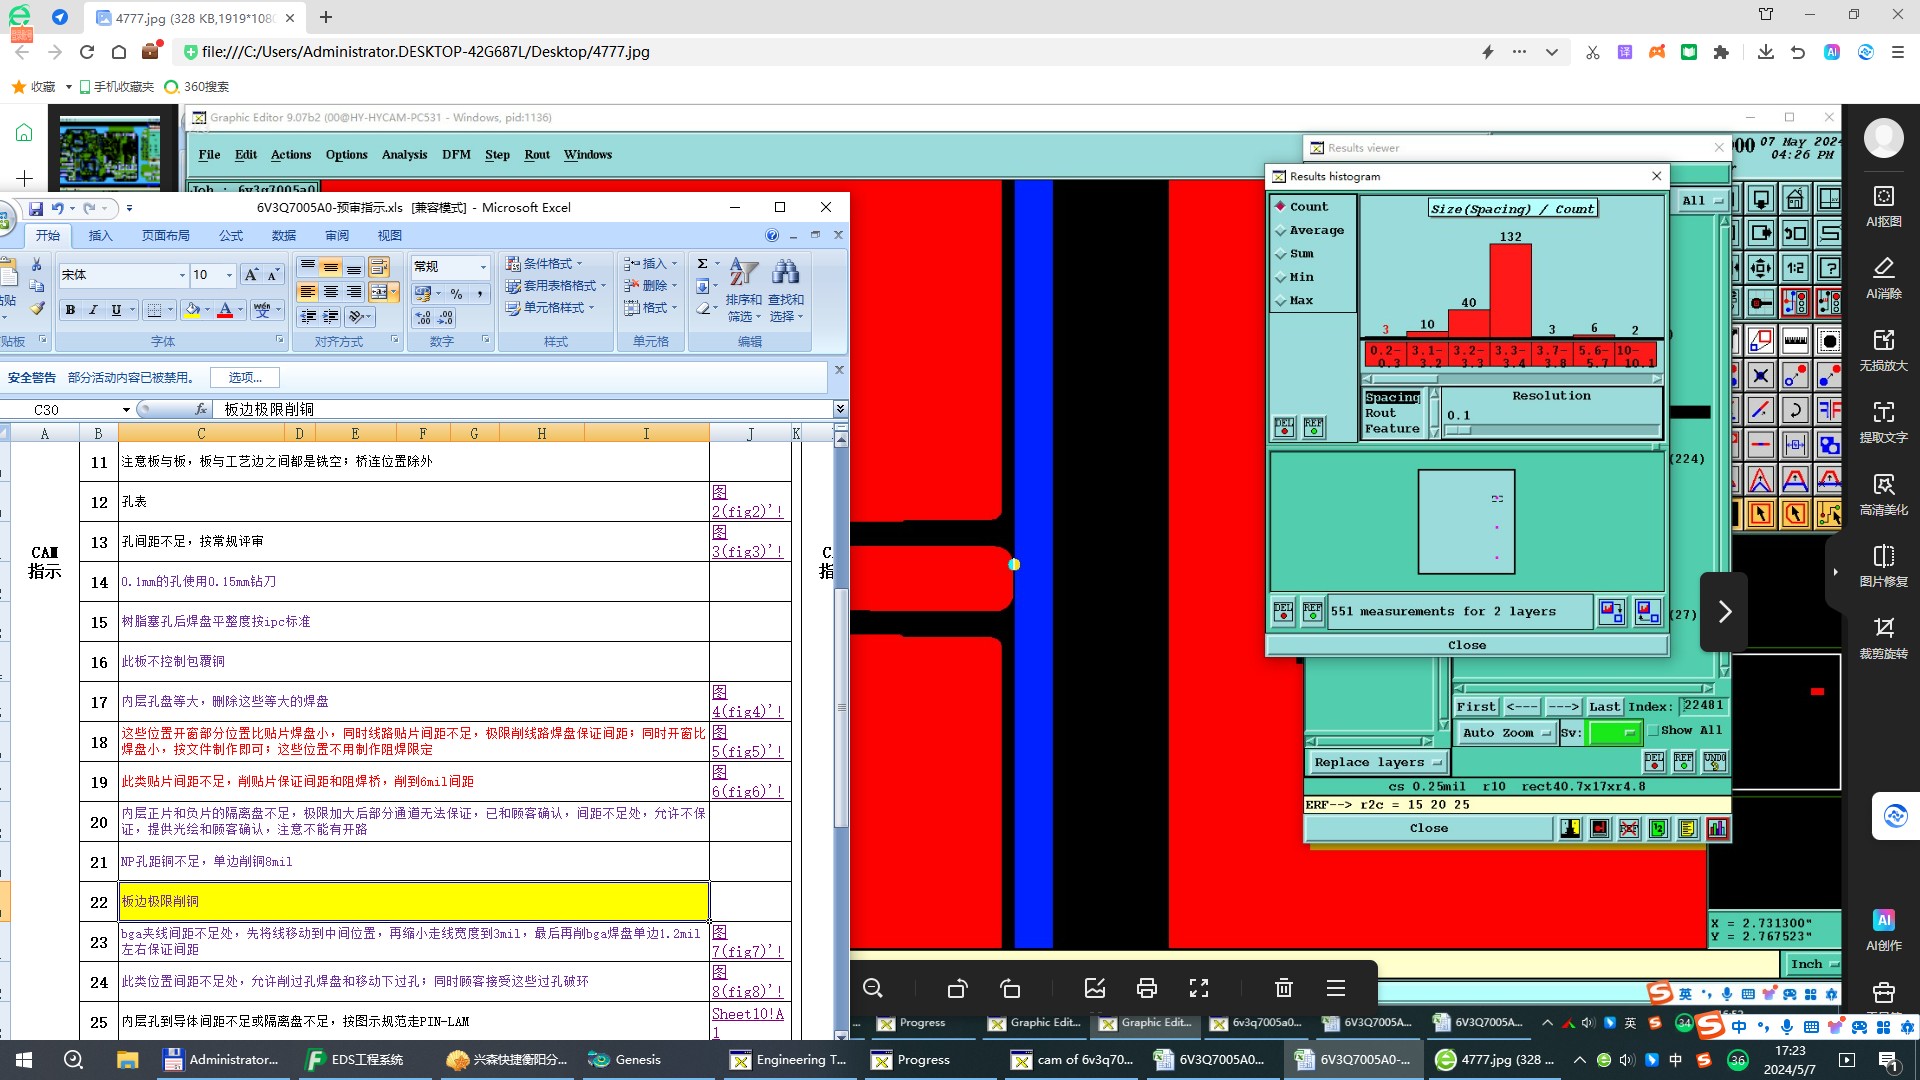Image resolution: width=1920 pixels, height=1080 pixels.
Task: Toggle the Show All checkbox
Action: pos(1653,731)
